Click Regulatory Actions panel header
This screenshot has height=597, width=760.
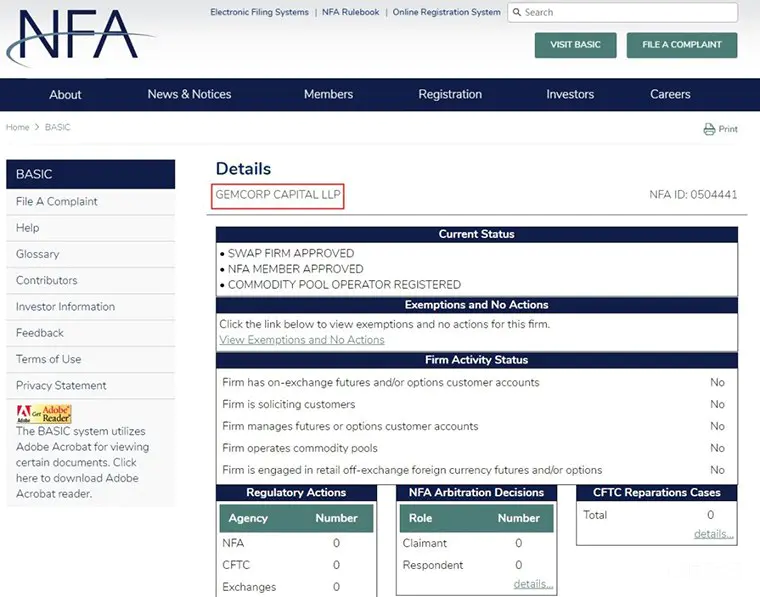[296, 493]
